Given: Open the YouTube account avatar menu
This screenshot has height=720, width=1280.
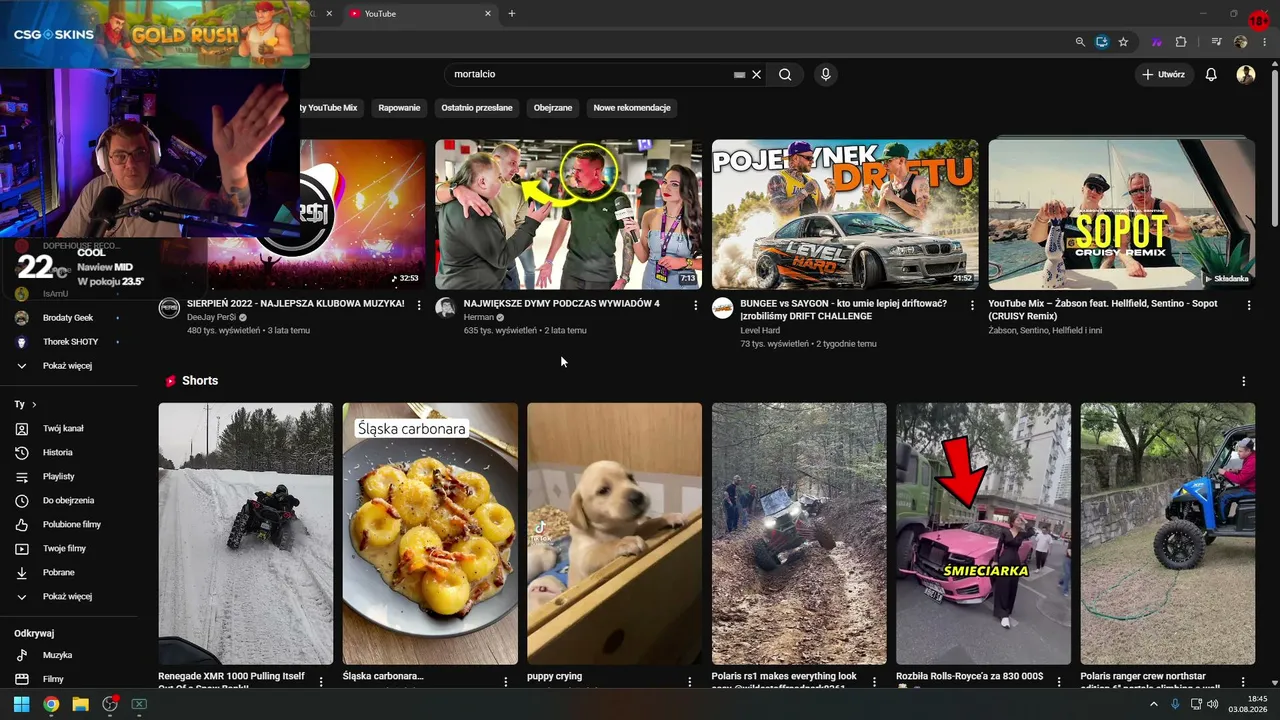Looking at the screenshot, I should [1246, 74].
